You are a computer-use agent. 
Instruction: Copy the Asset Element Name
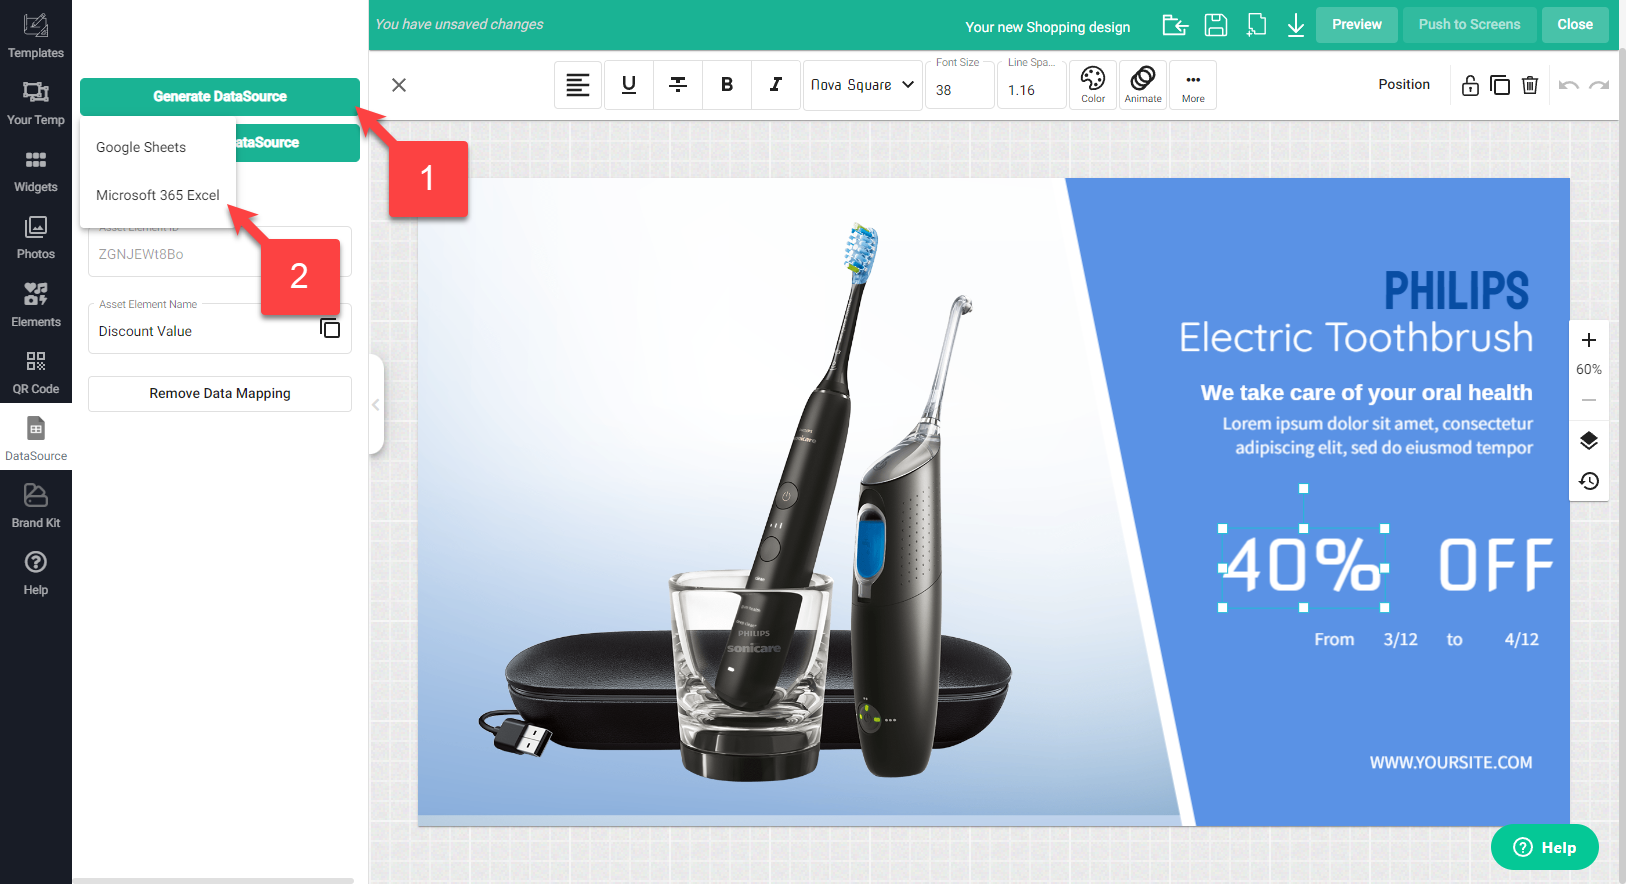coord(330,329)
